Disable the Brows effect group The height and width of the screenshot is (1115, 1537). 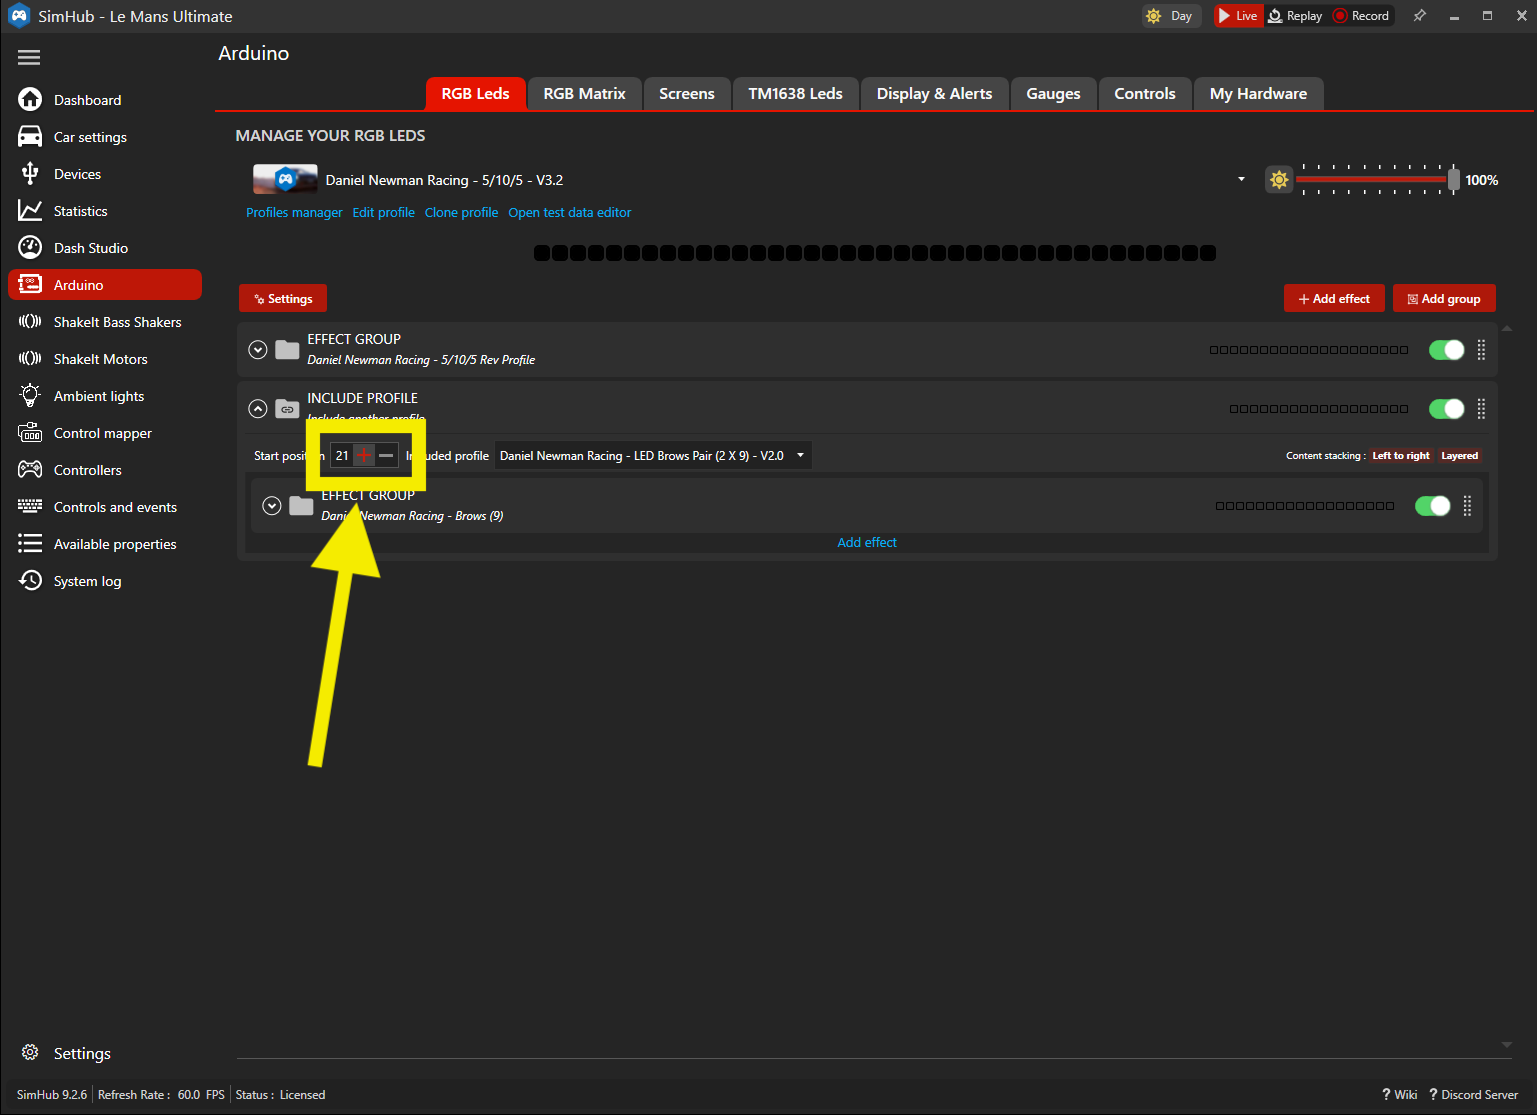(1432, 506)
